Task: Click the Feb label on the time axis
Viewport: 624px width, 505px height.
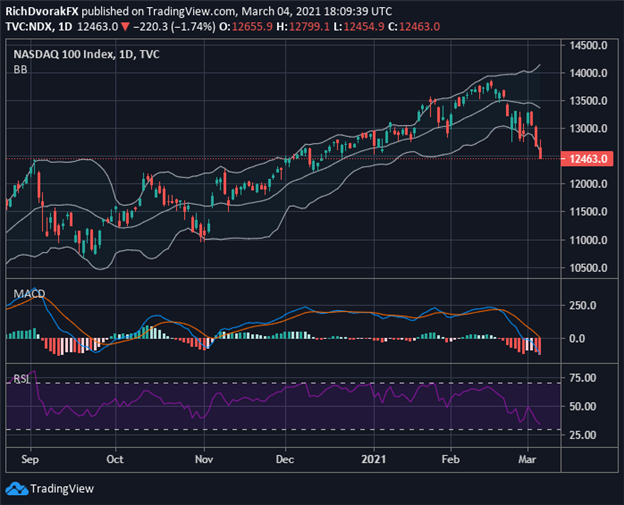Action: [x=451, y=459]
